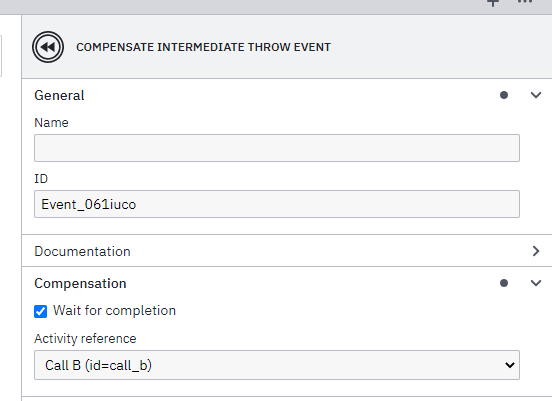Click the Activity reference label
The width and height of the screenshot is (552, 401).
point(85,338)
